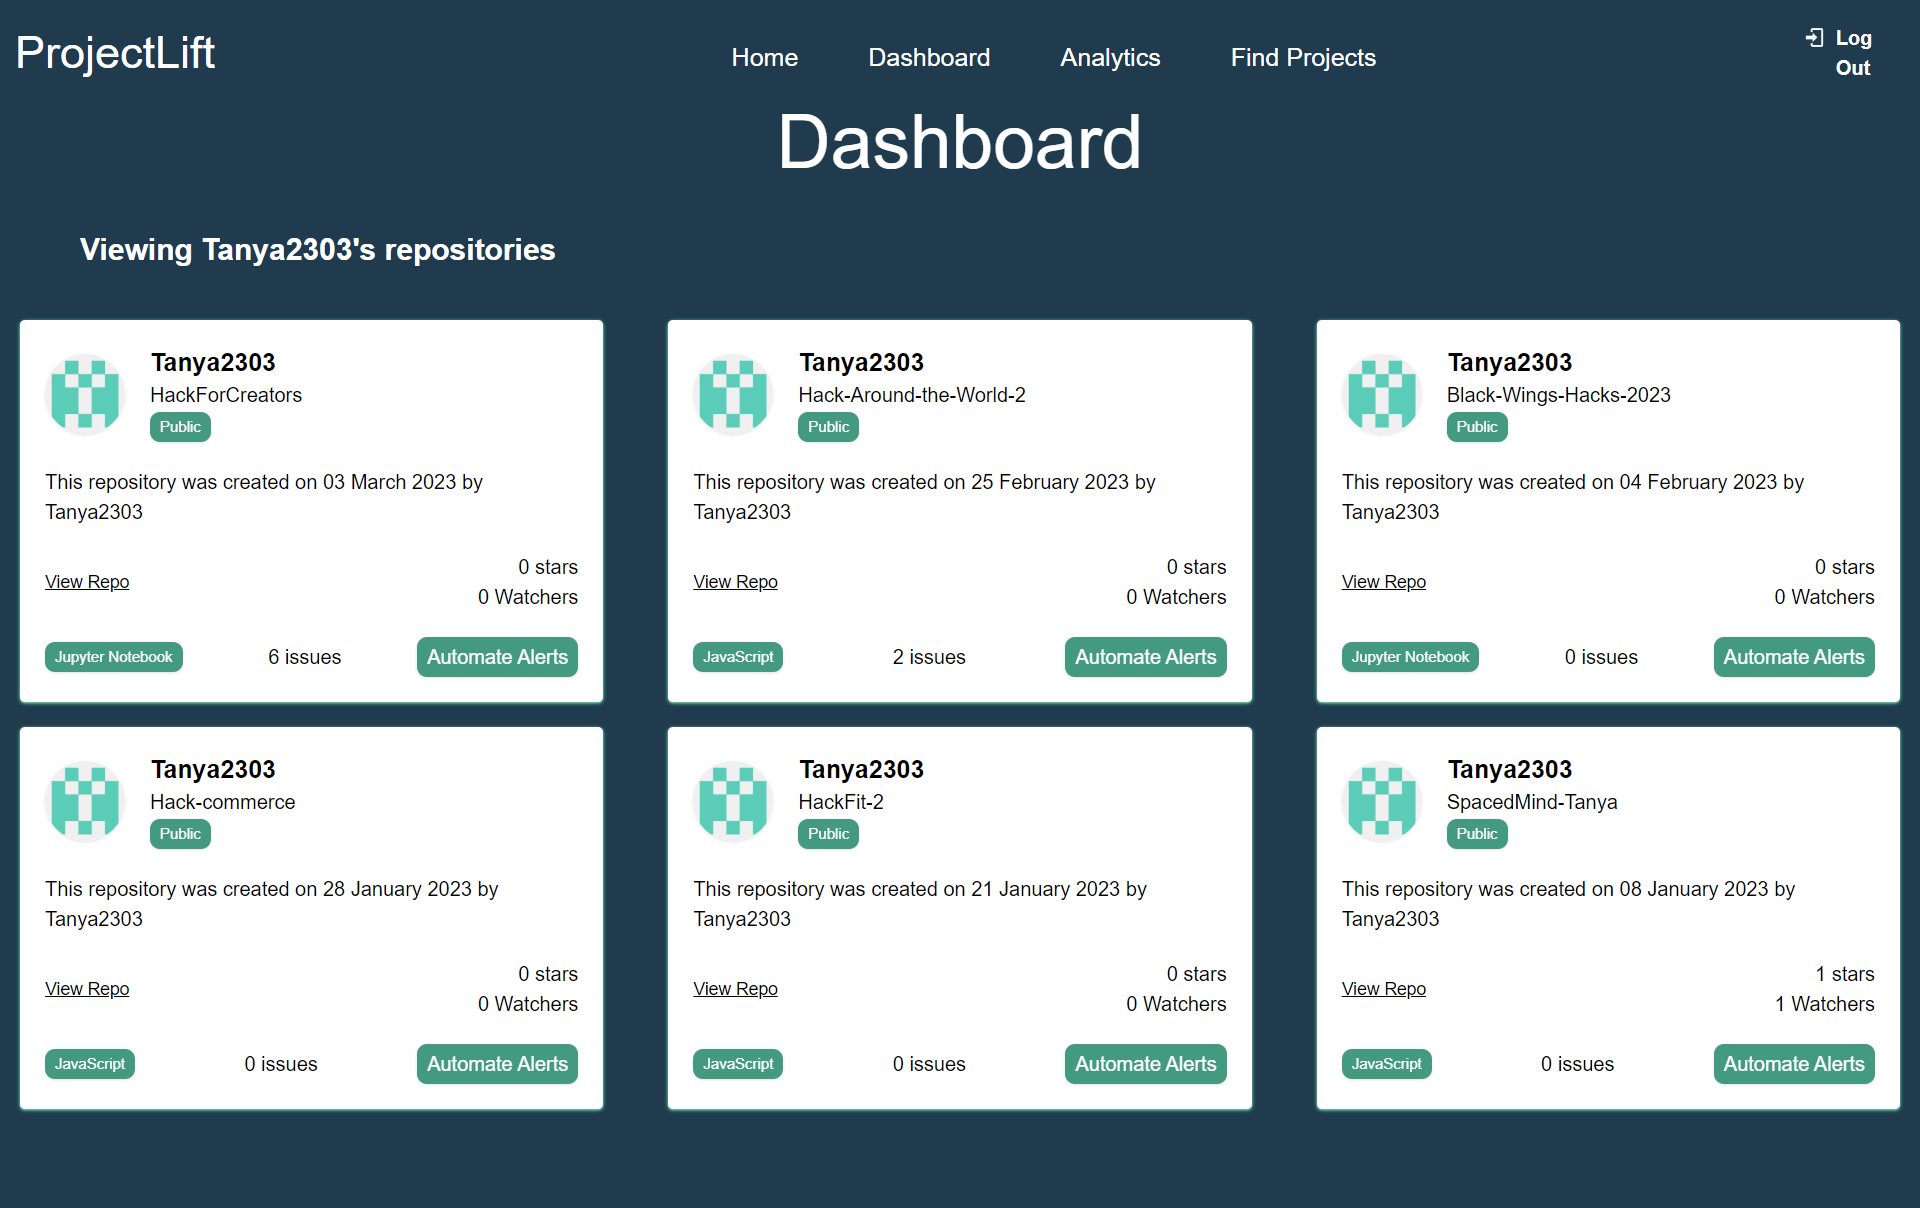Screen dimensions: 1920x1208
Task: Click the Public badge on HackFit-2 card
Action: click(x=828, y=834)
